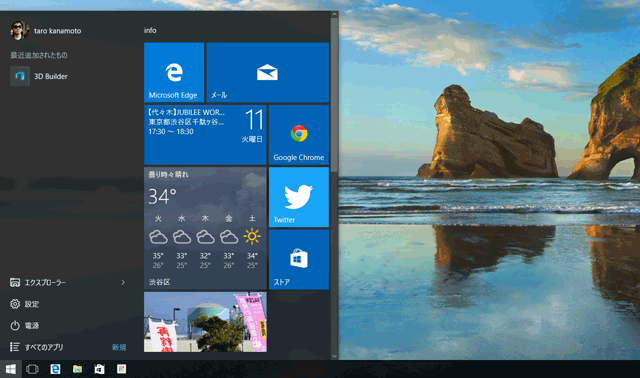Open Task View on the taskbar
The height and width of the screenshot is (378, 640).
pos(32,369)
